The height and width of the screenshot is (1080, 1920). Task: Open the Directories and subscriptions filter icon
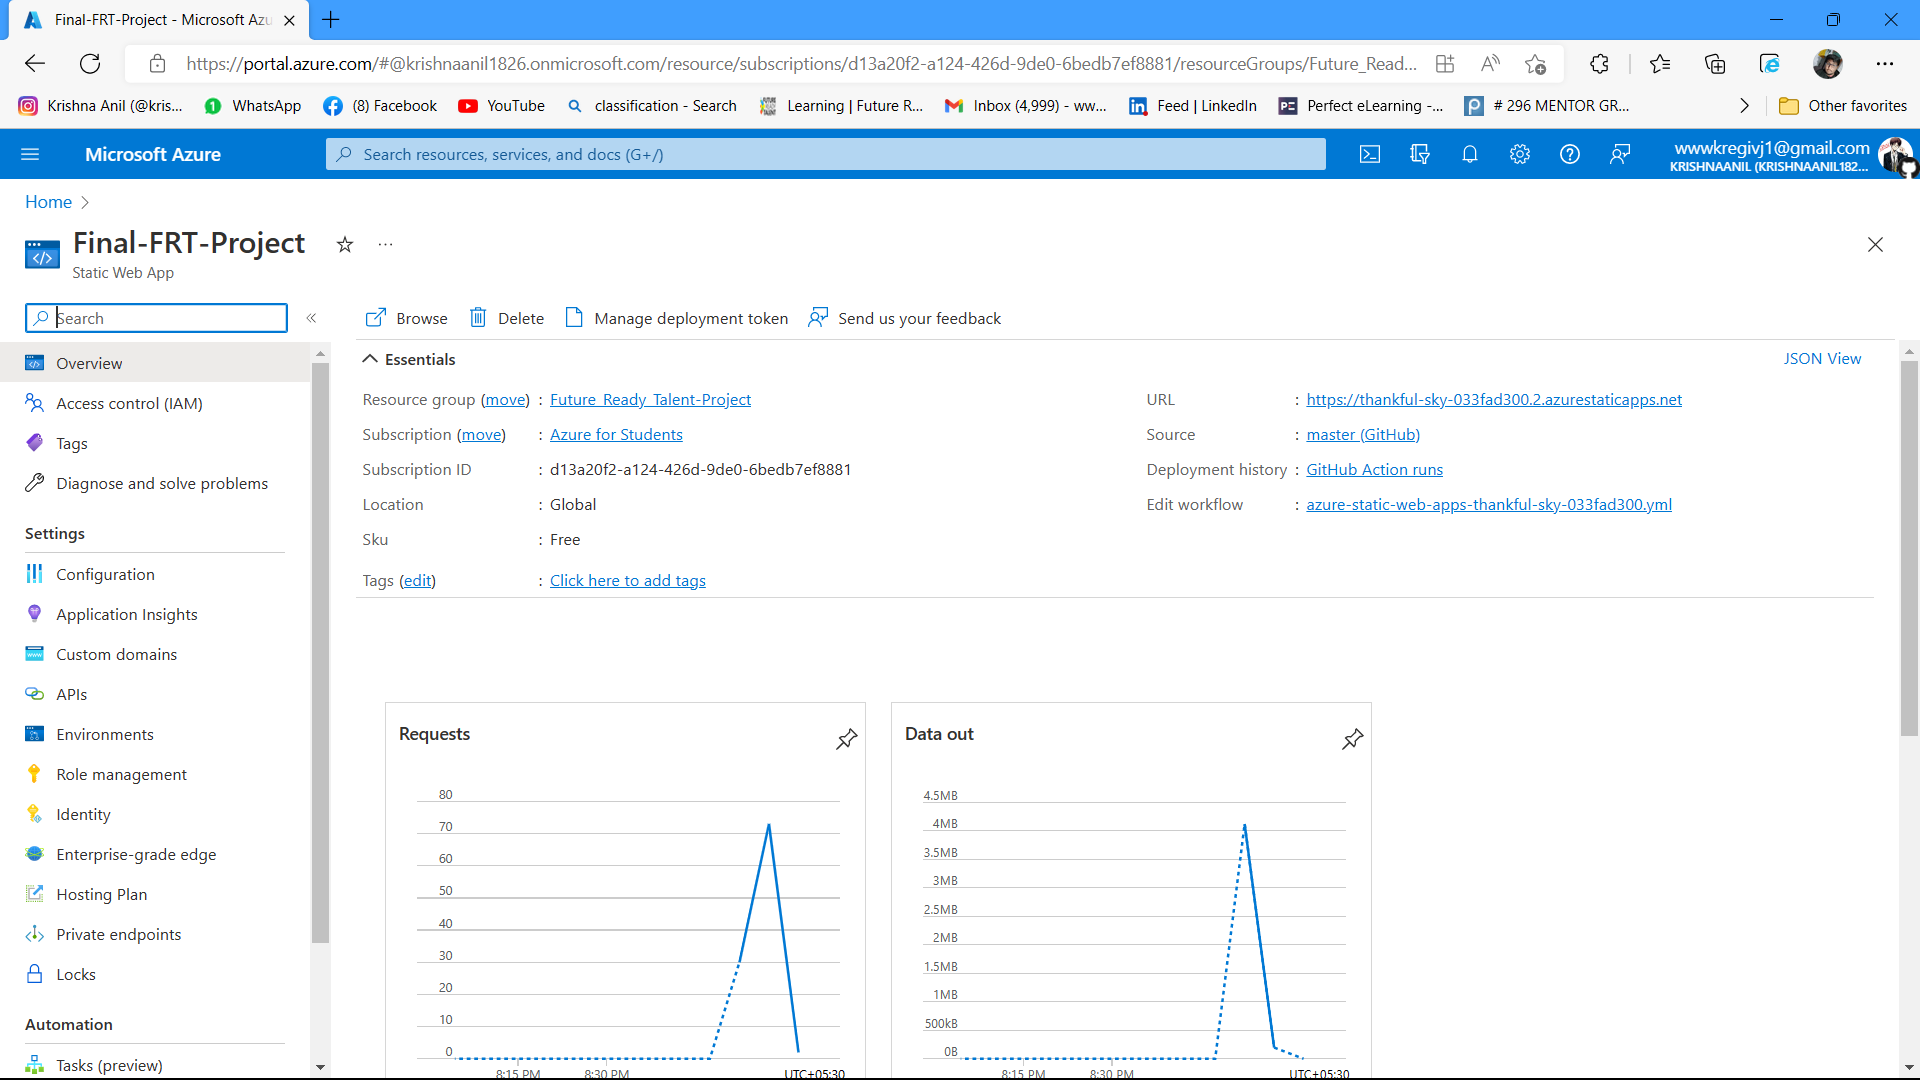[x=1420, y=154]
